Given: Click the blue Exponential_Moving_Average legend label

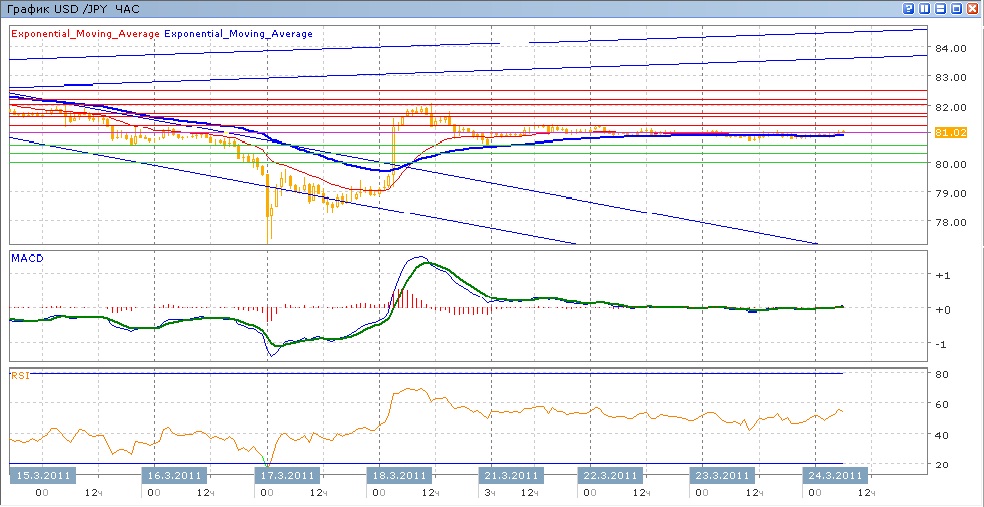Looking at the screenshot, I should click(239, 34).
